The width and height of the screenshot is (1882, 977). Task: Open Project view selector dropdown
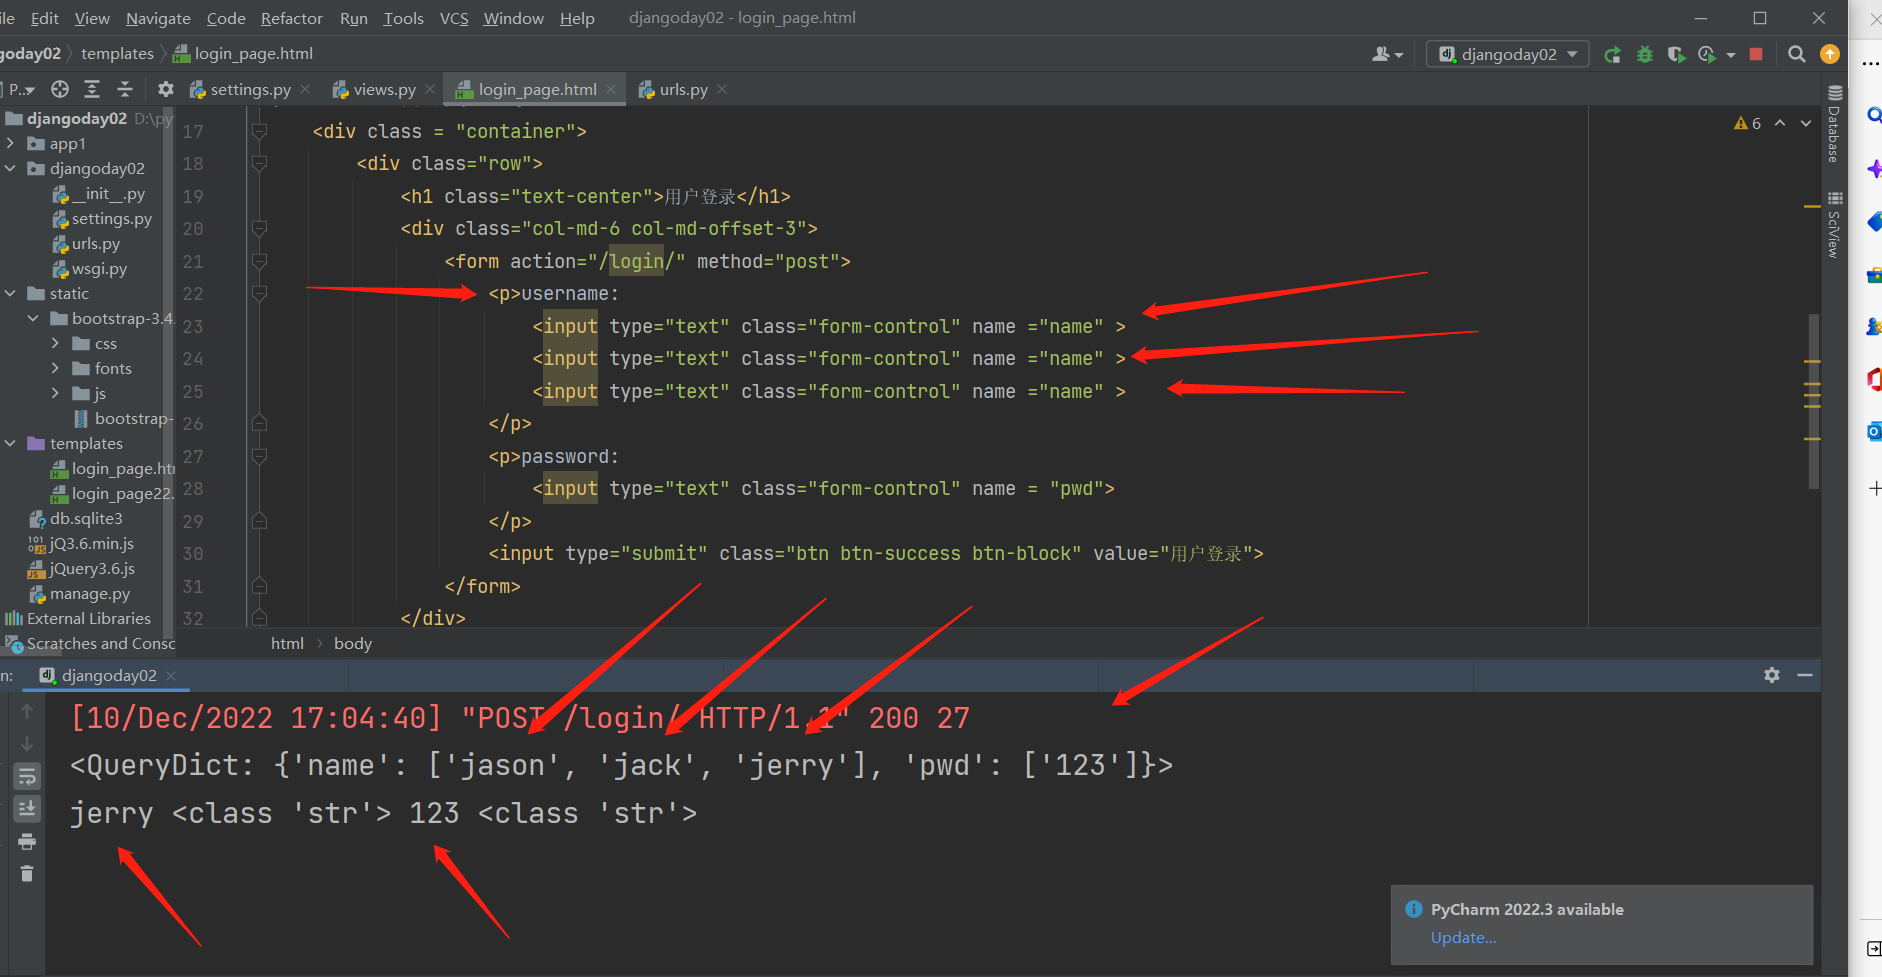point(22,89)
